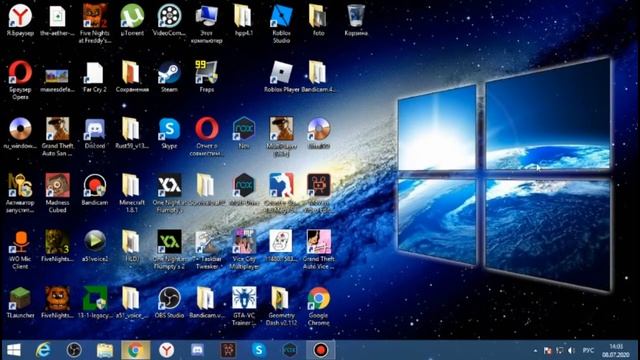This screenshot has height=360, width=640.
Task: Open the µTorrent desktop shortcut
Action: [x=132, y=20]
